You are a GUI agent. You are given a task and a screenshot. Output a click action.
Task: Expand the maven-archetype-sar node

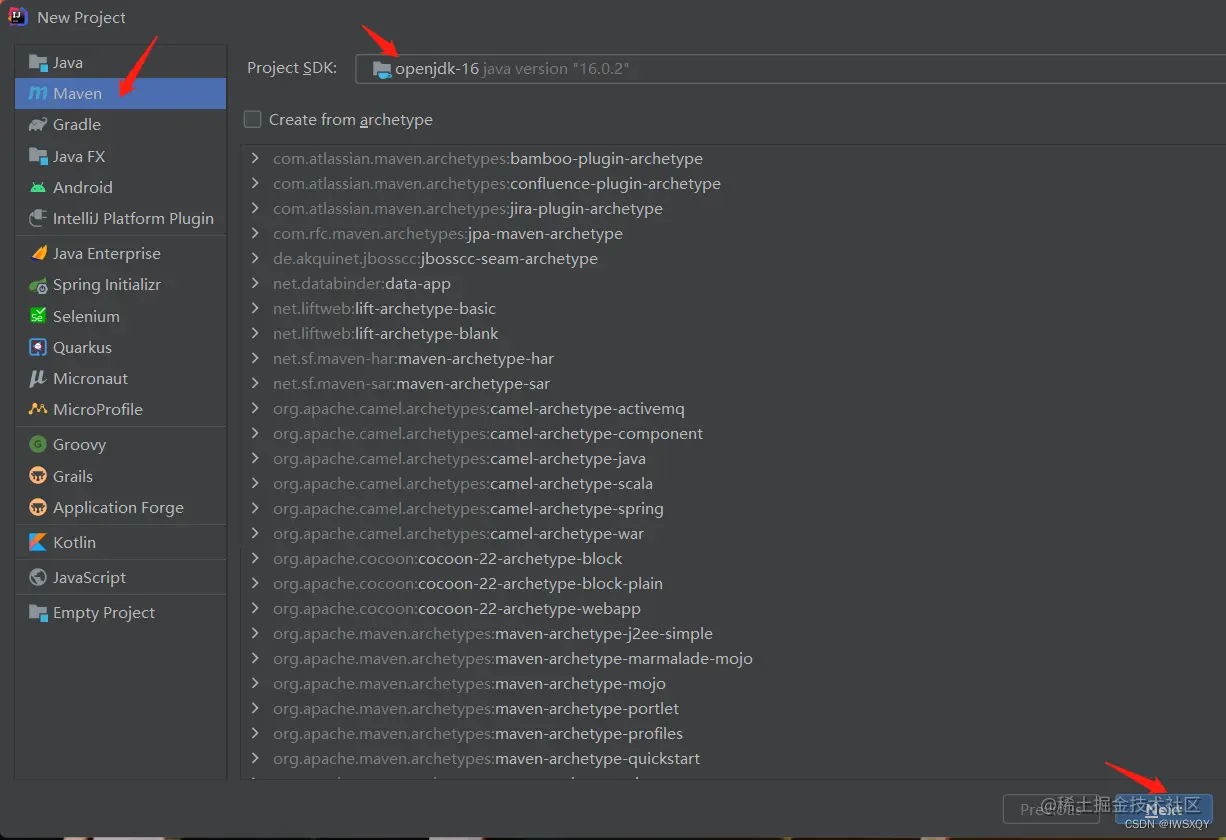[255, 383]
